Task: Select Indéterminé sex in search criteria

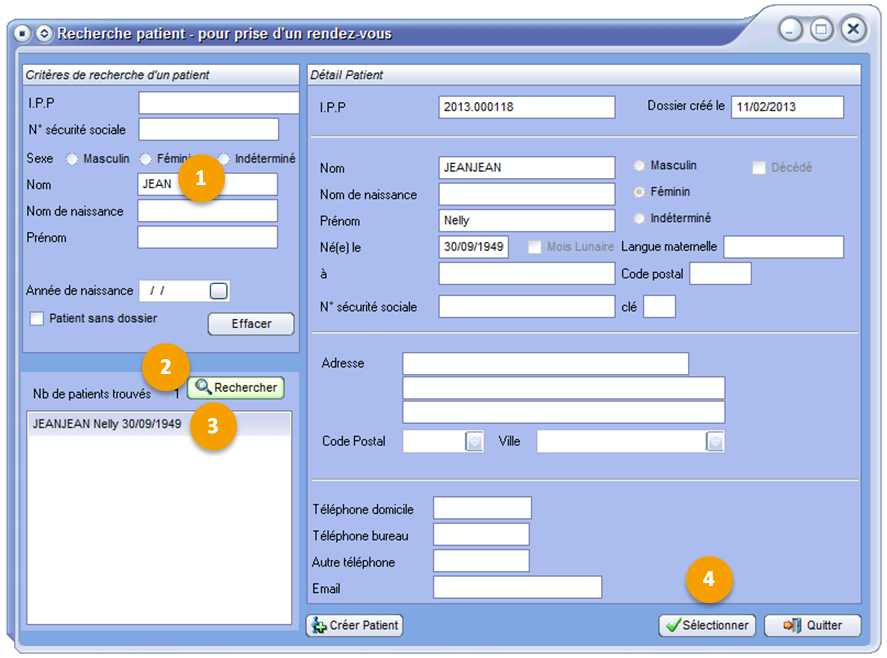Action: coord(224,159)
